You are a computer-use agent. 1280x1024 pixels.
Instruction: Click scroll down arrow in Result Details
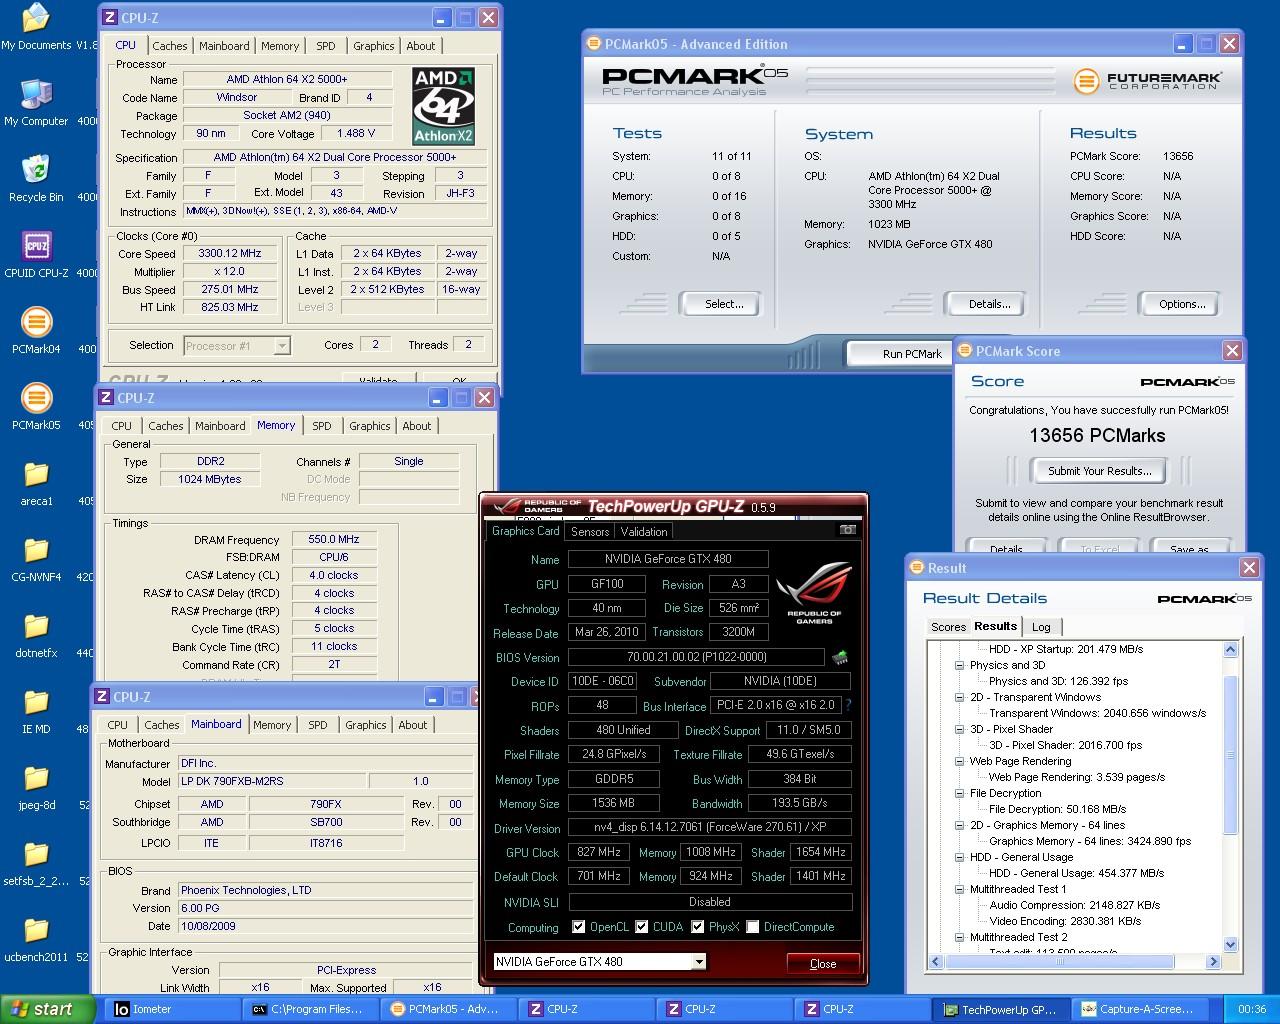(1231, 945)
